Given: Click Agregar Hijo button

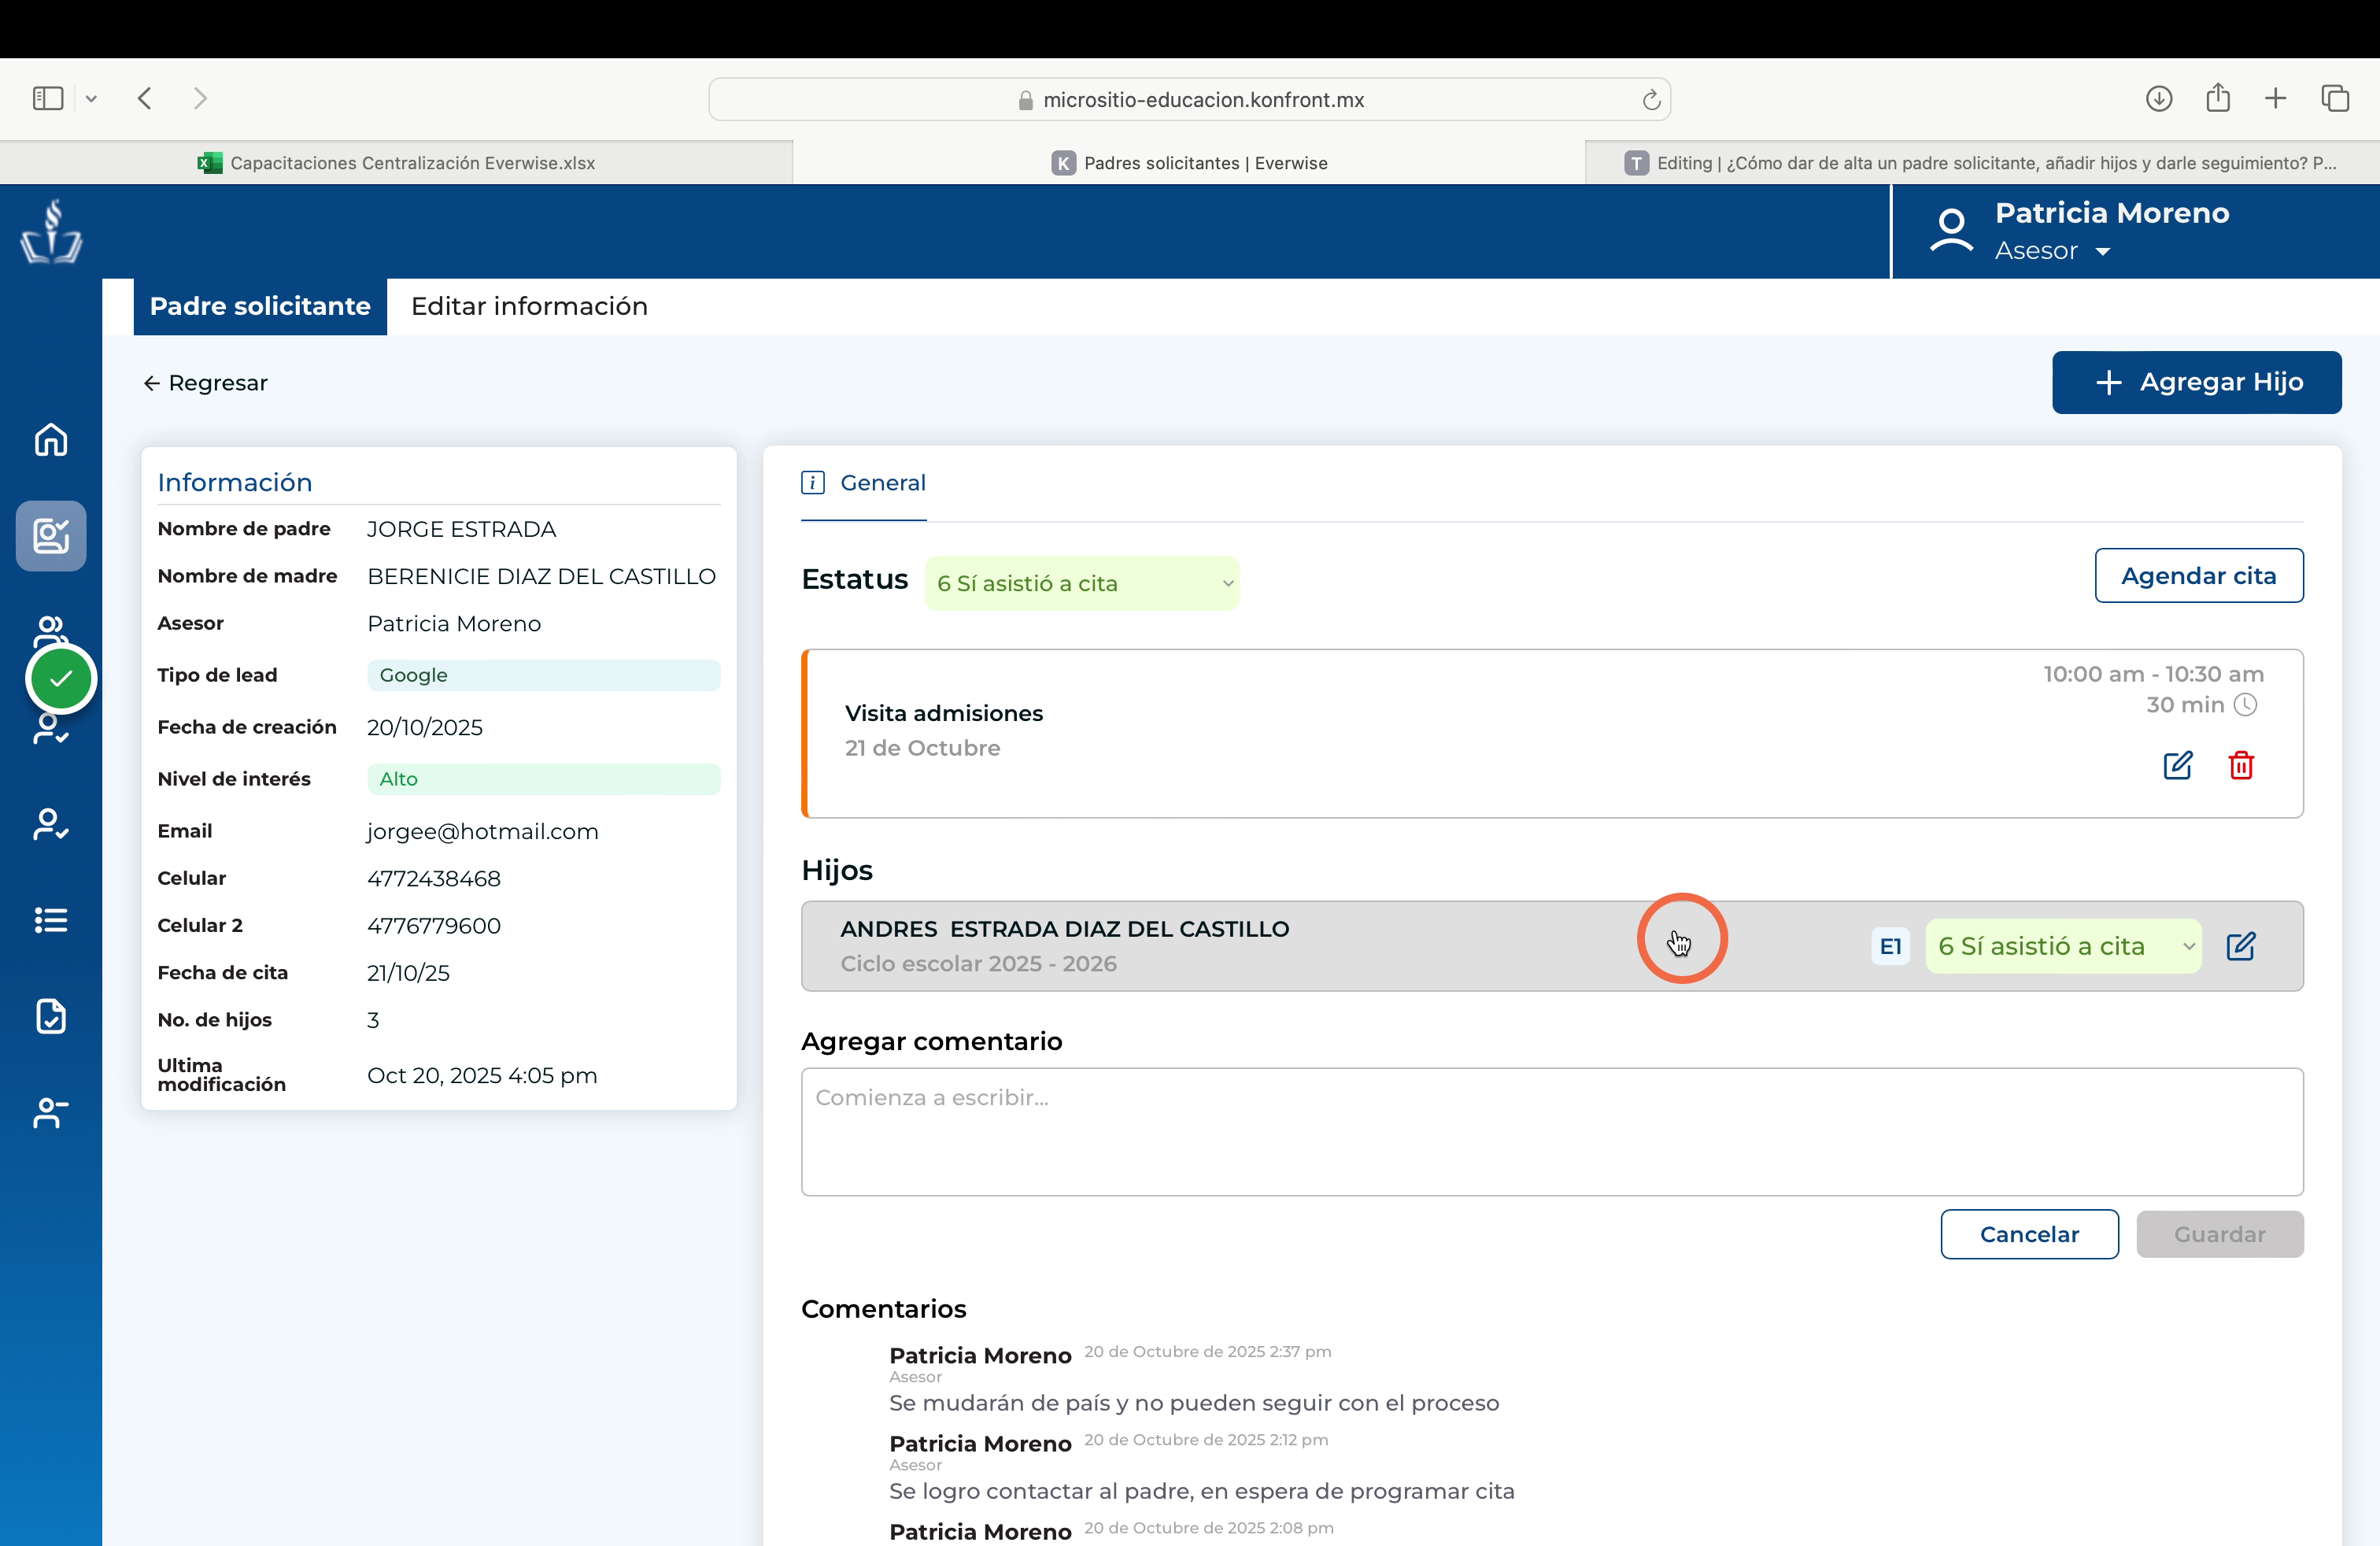Looking at the screenshot, I should point(2196,382).
